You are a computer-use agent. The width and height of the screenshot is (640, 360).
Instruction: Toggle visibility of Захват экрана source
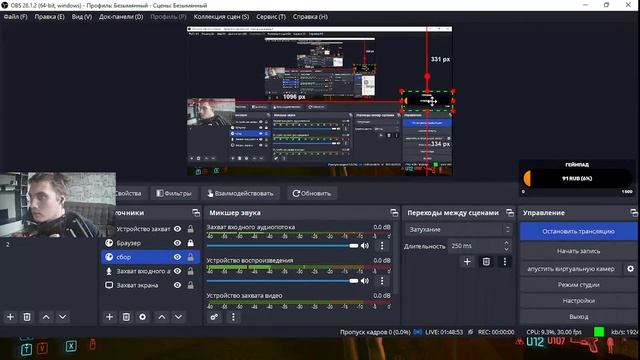(177, 285)
